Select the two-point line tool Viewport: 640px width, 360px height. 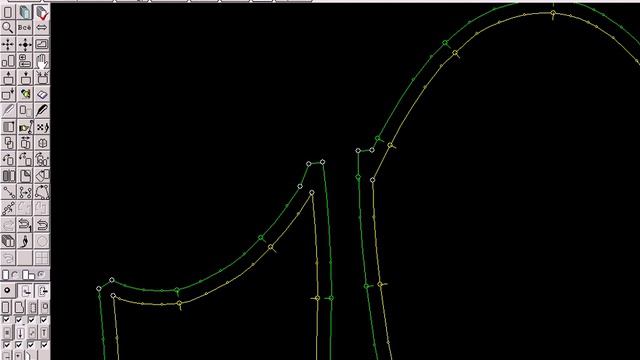(x=8, y=192)
